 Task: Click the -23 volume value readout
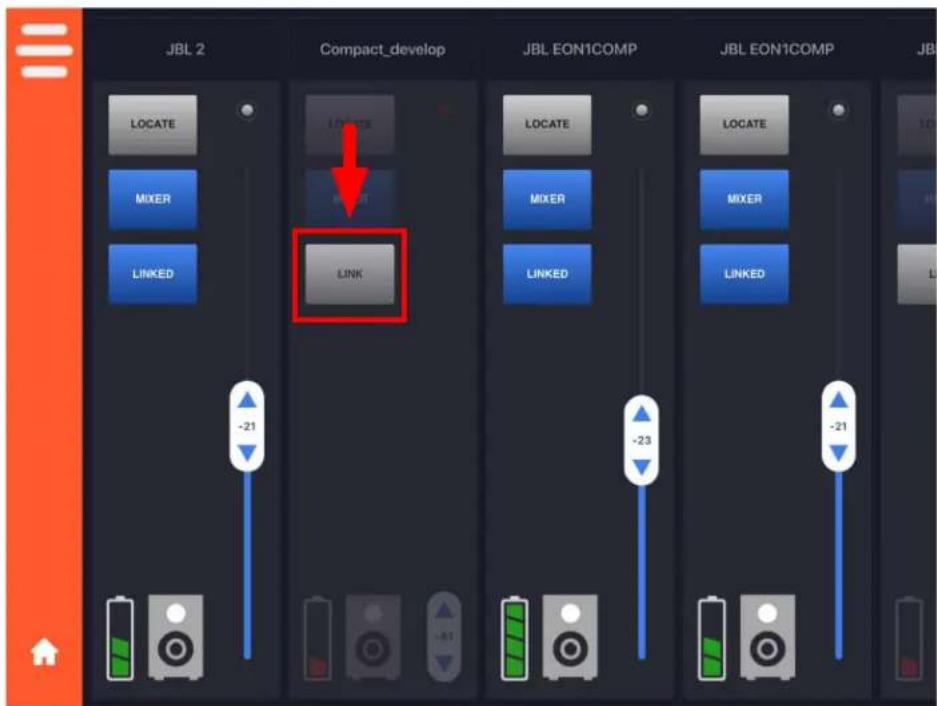(641, 441)
